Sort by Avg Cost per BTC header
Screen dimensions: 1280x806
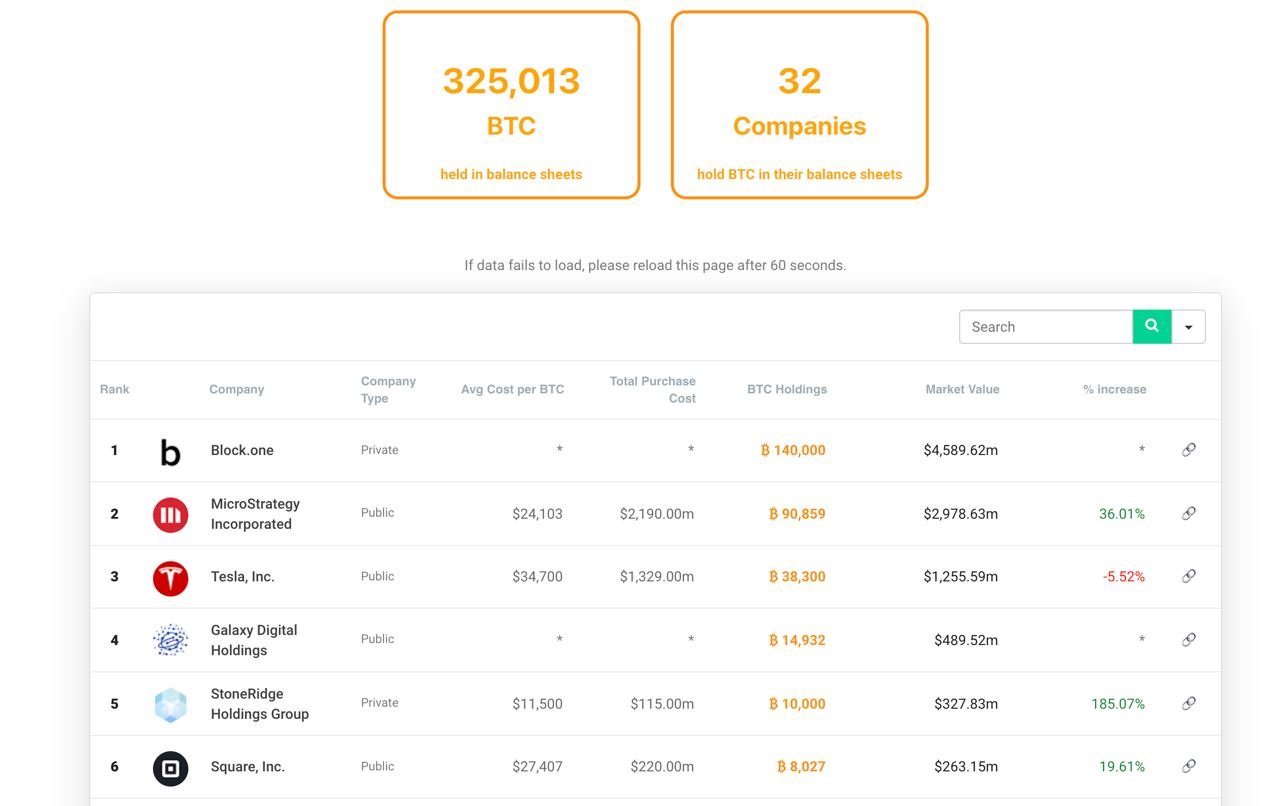(512, 389)
